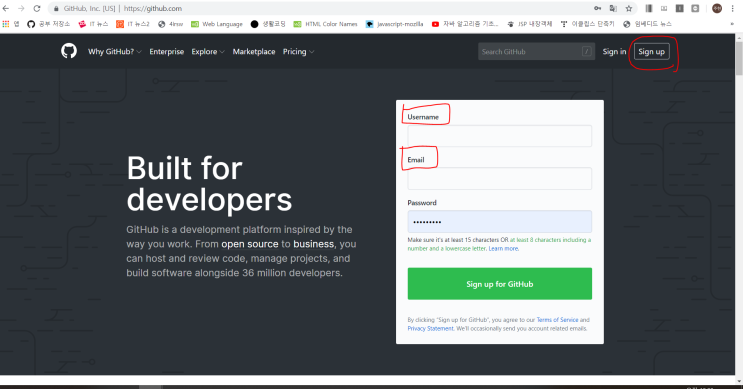Screen dimensions: 743x389
Task: Click the address bar URL https://github.com
Action: [x=153, y=9]
